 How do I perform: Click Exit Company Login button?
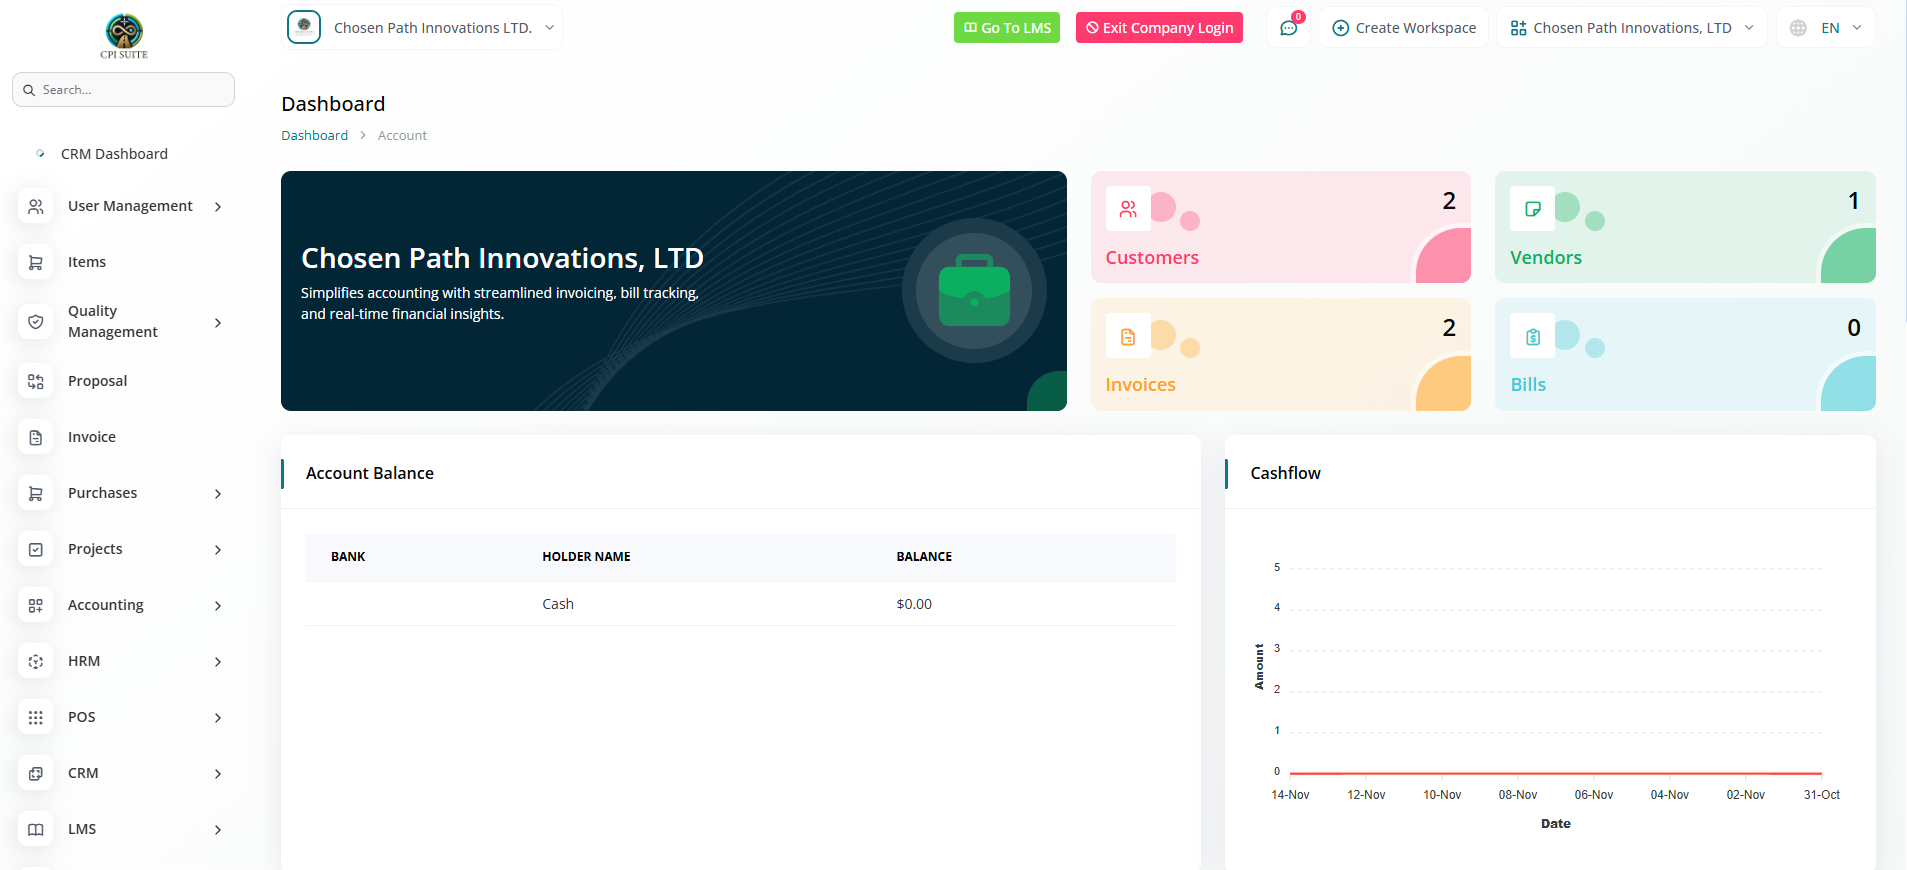tap(1159, 28)
